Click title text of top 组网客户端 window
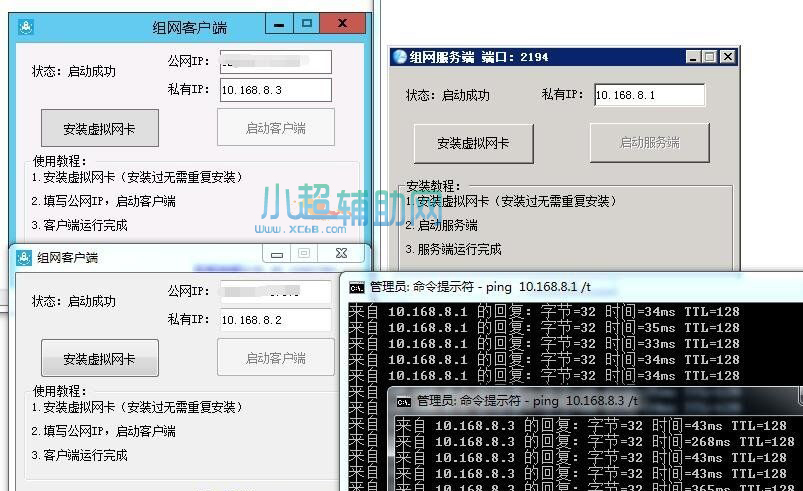 [189, 28]
